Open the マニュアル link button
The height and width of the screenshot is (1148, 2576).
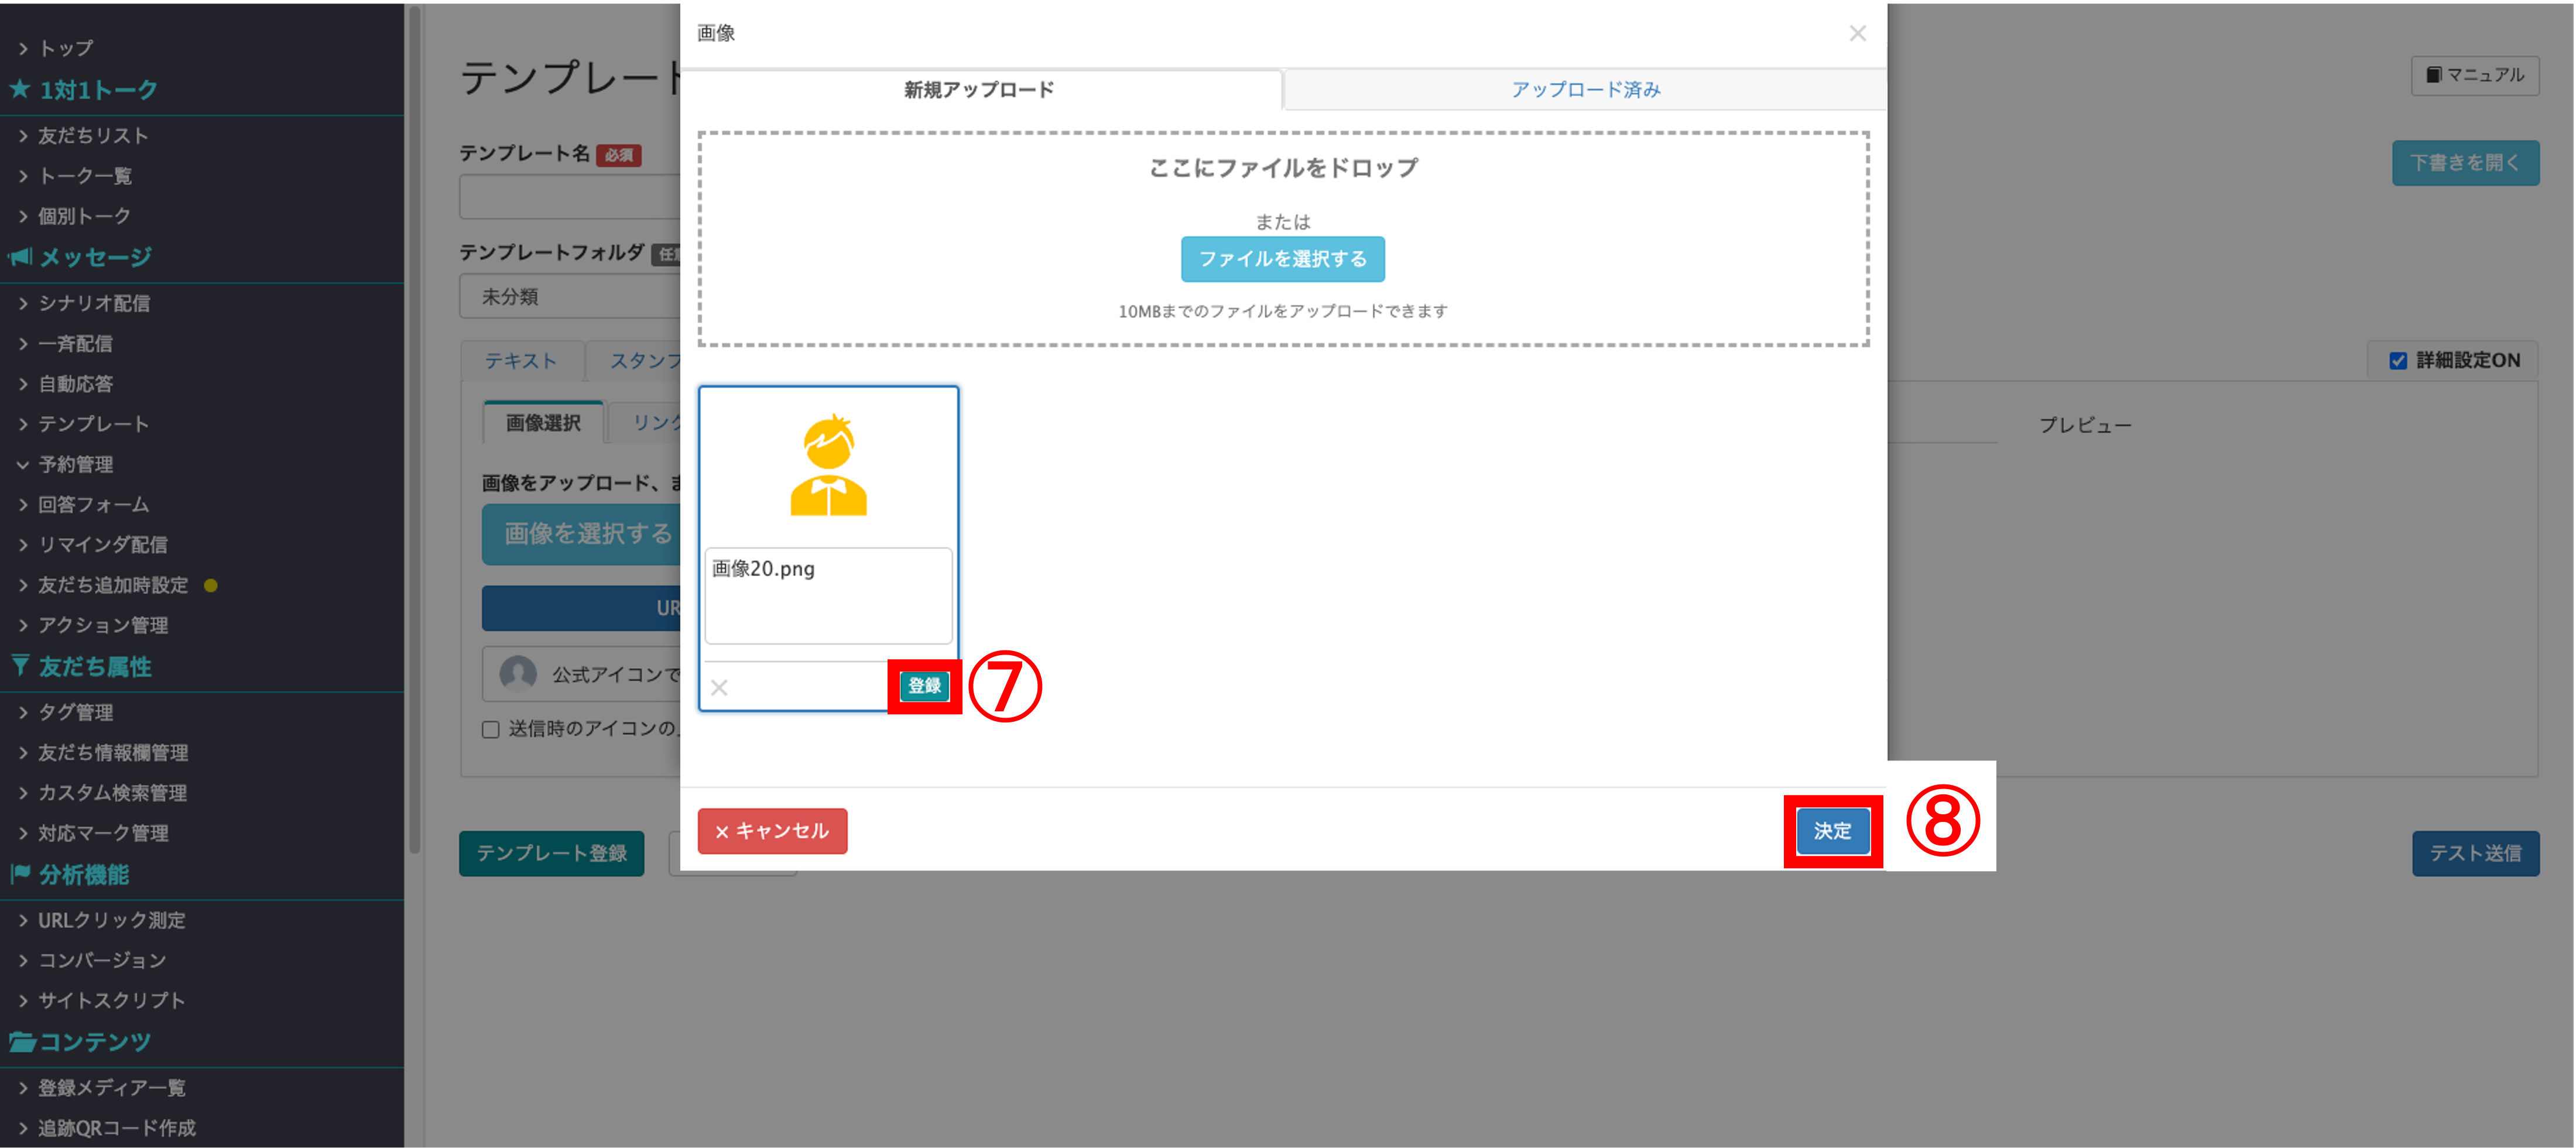pos(2475,75)
